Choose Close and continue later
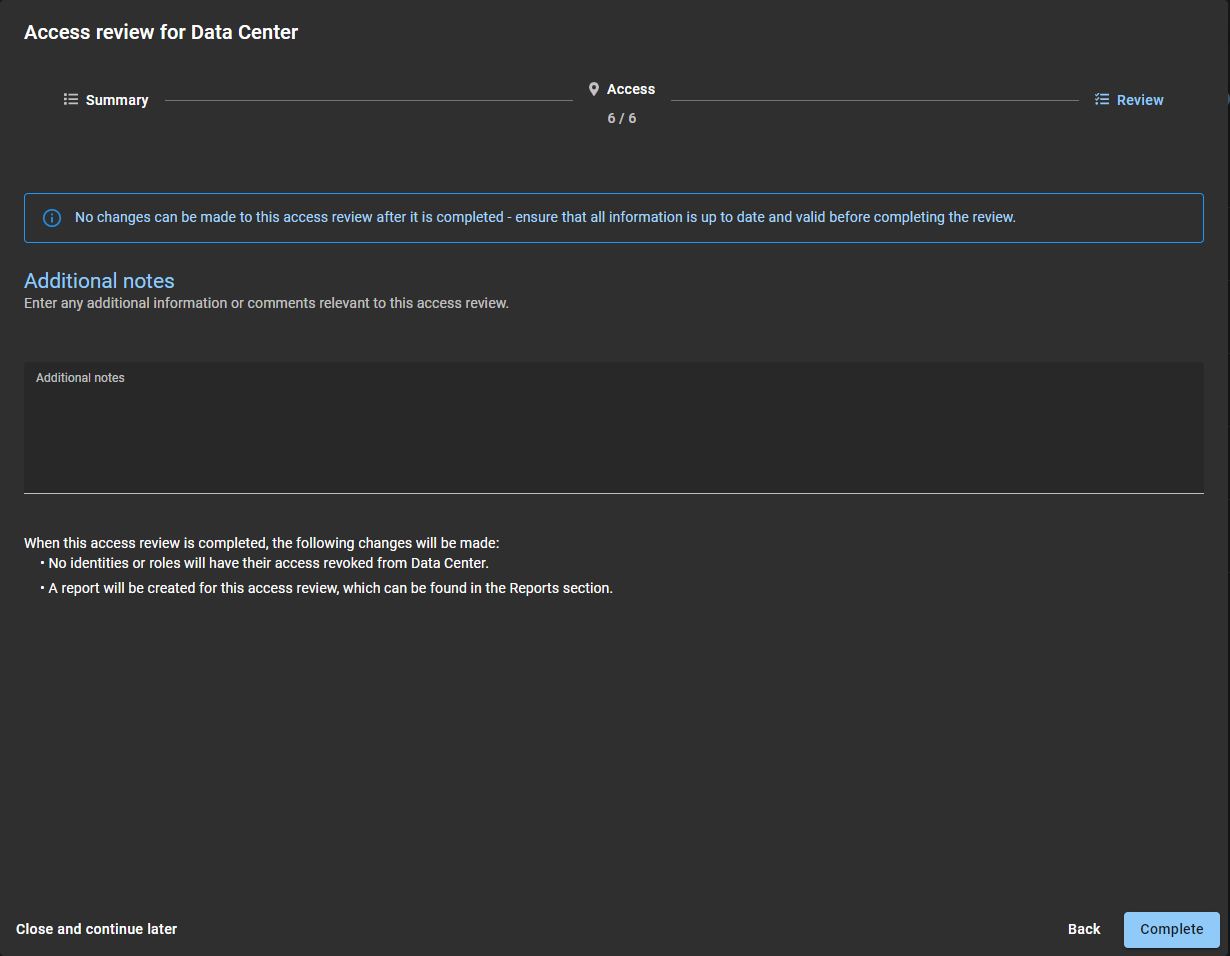1230x956 pixels. click(97, 929)
